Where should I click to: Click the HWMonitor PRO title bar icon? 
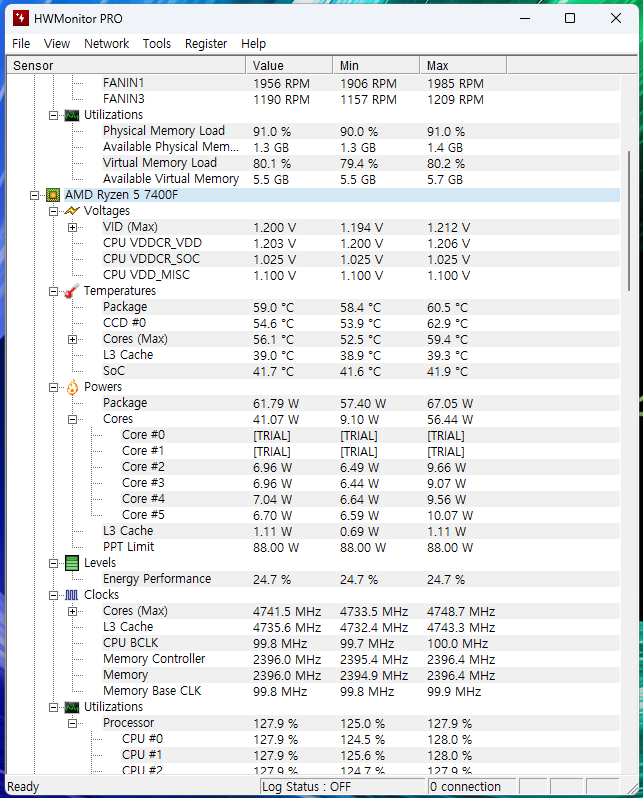coord(20,18)
